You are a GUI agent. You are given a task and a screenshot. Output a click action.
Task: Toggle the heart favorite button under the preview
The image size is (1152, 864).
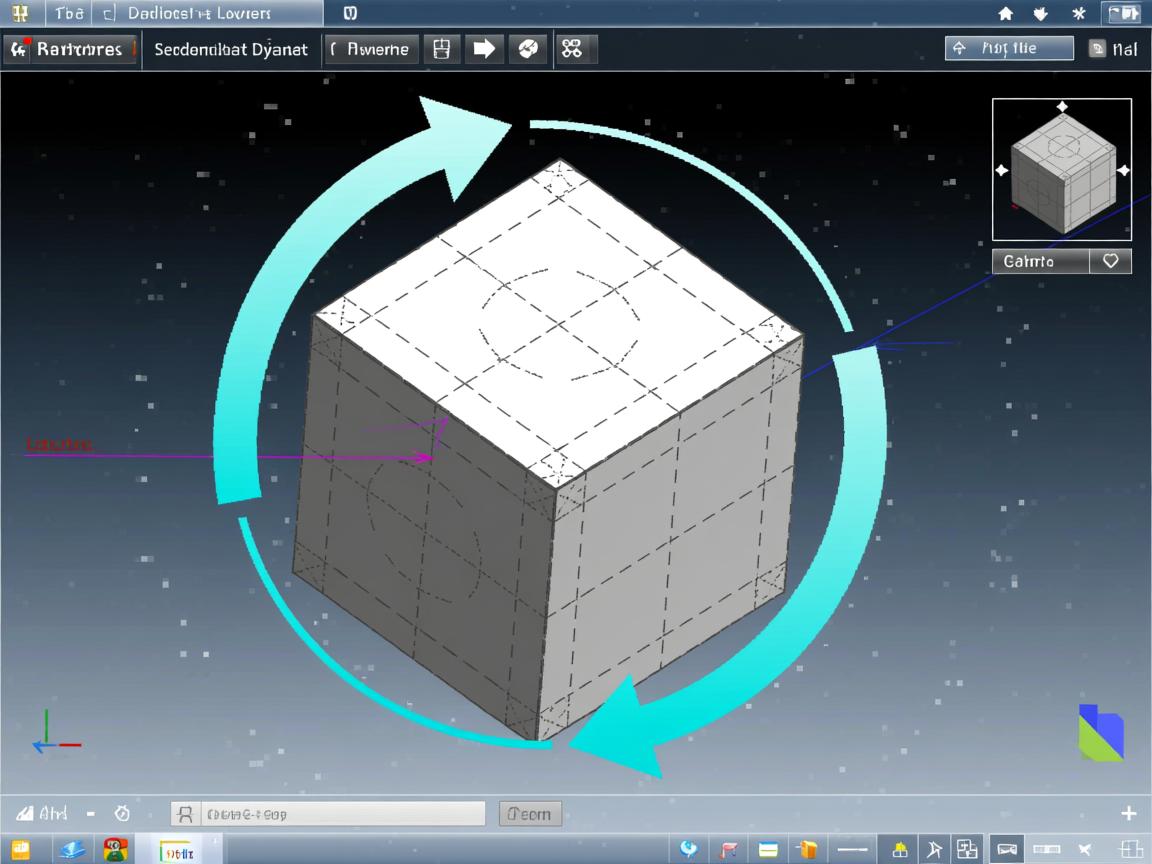(x=1110, y=261)
